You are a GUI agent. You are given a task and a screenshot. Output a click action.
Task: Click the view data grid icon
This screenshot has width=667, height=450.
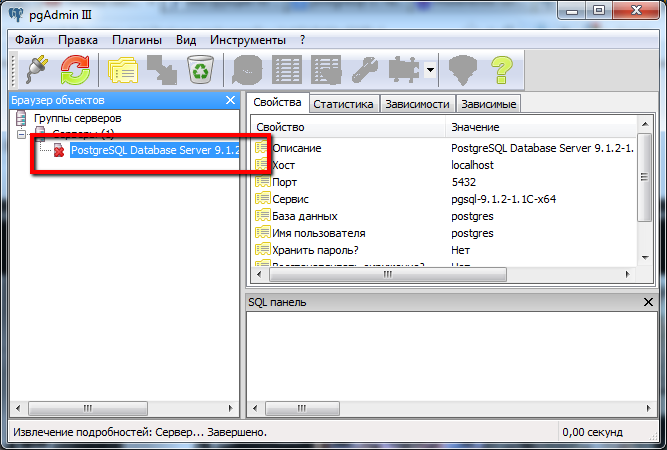click(x=287, y=70)
